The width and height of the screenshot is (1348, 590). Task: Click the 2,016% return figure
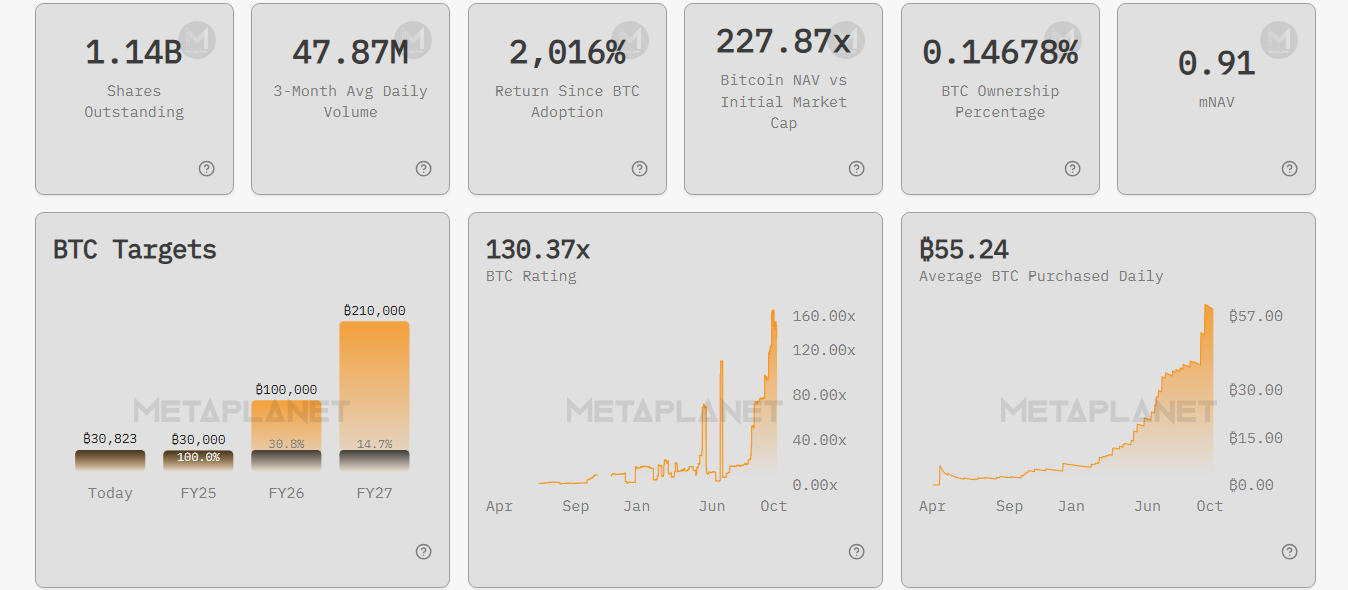[x=567, y=52]
